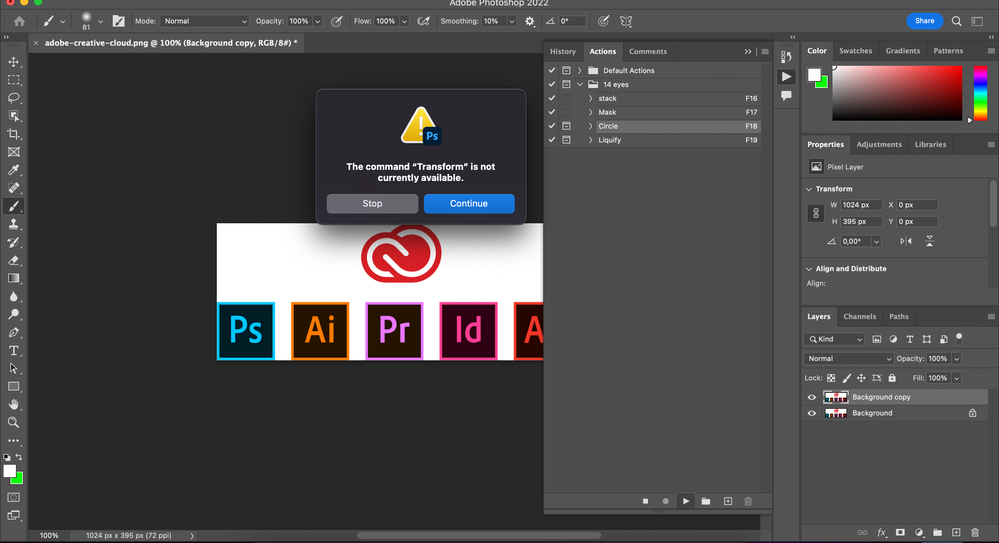This screenshot has width=999, height=543.
Task: Select the Lasso tool
Action: click(x=14, y=98)
